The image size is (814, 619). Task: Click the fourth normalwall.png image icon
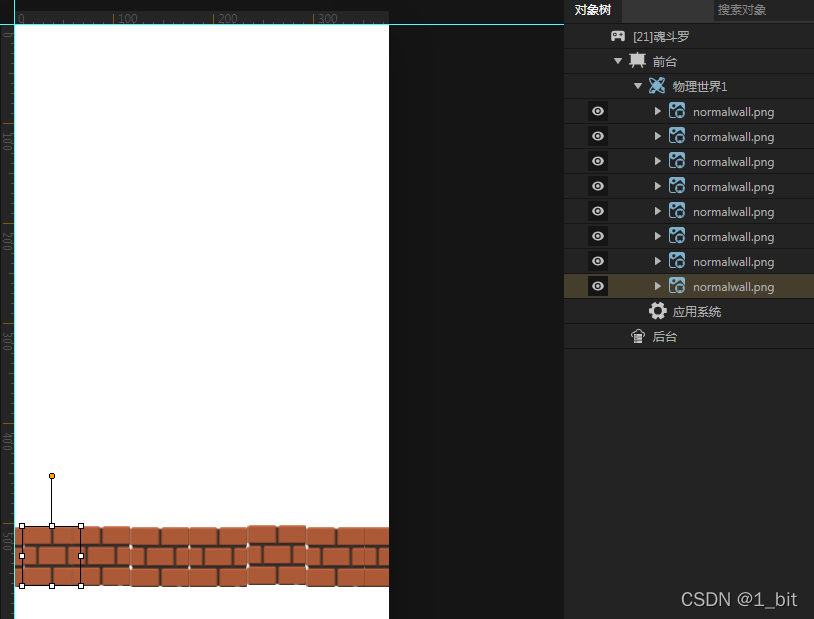pos(677,186)
